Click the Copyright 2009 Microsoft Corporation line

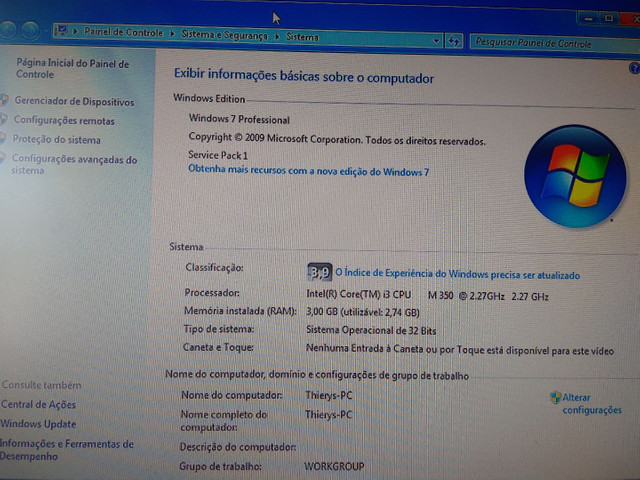337,139
